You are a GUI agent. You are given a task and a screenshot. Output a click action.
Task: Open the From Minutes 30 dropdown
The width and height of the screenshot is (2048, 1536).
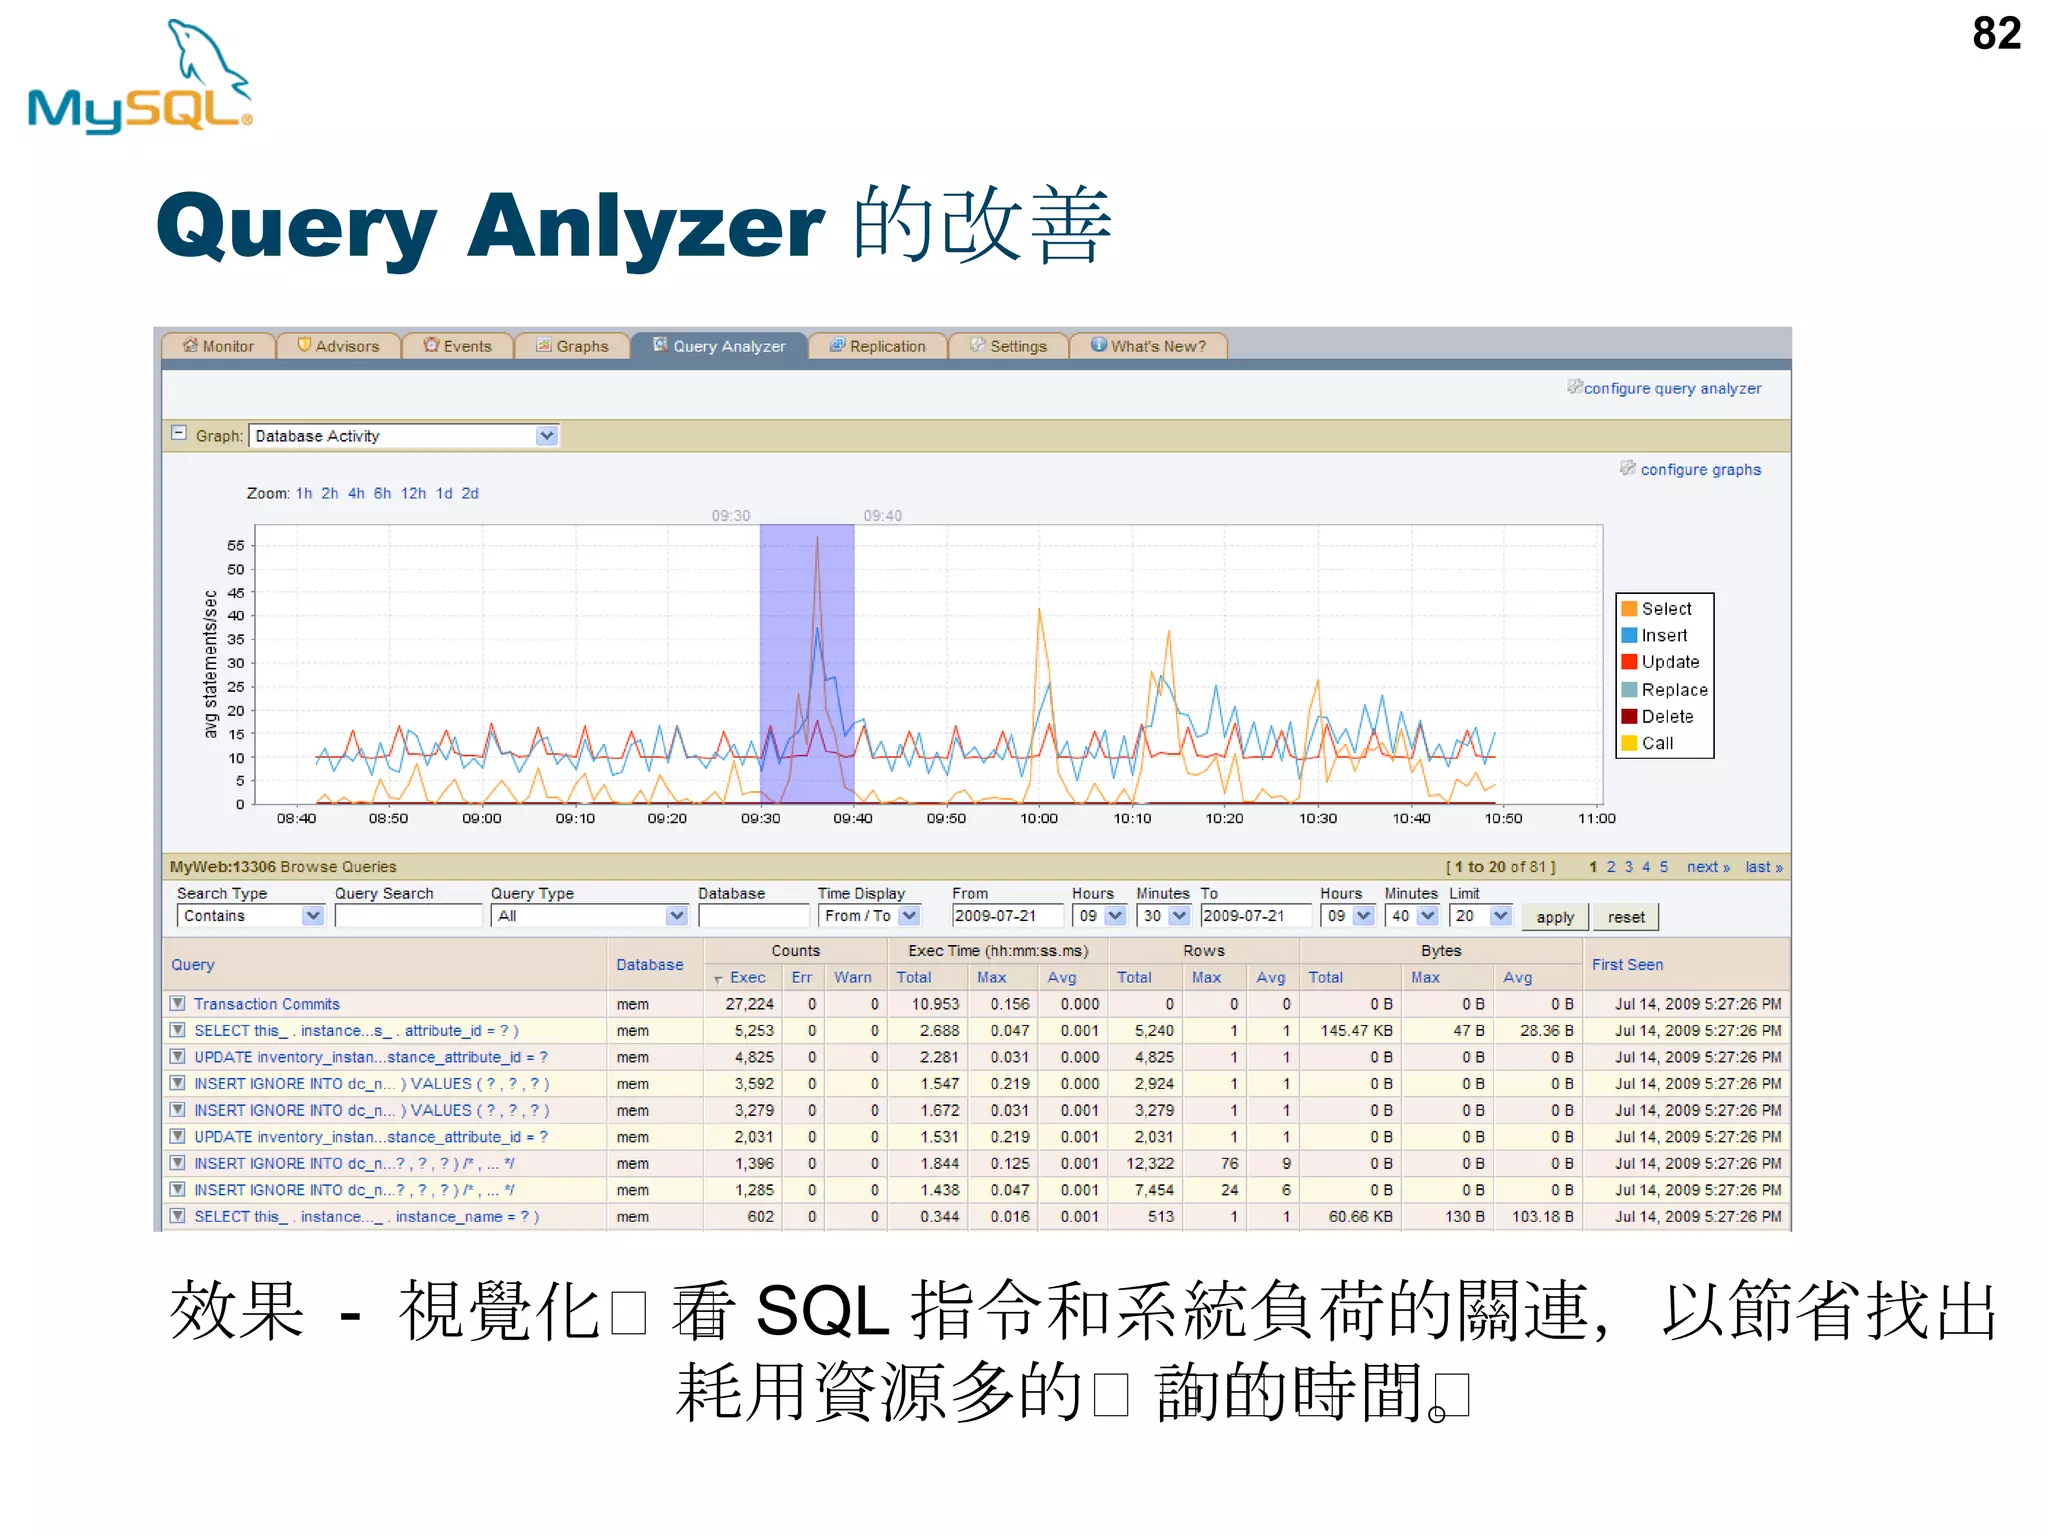[1163, 916]
